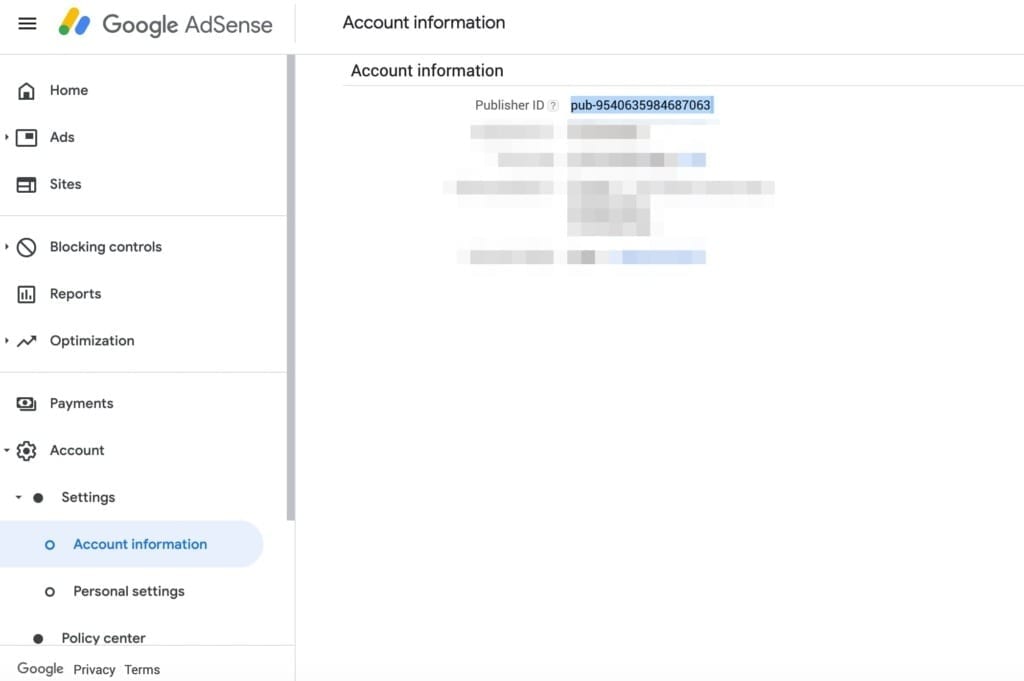Click the Personal settings circle marker
Screen dimensions: 1024x681
(x=50, y=592)
